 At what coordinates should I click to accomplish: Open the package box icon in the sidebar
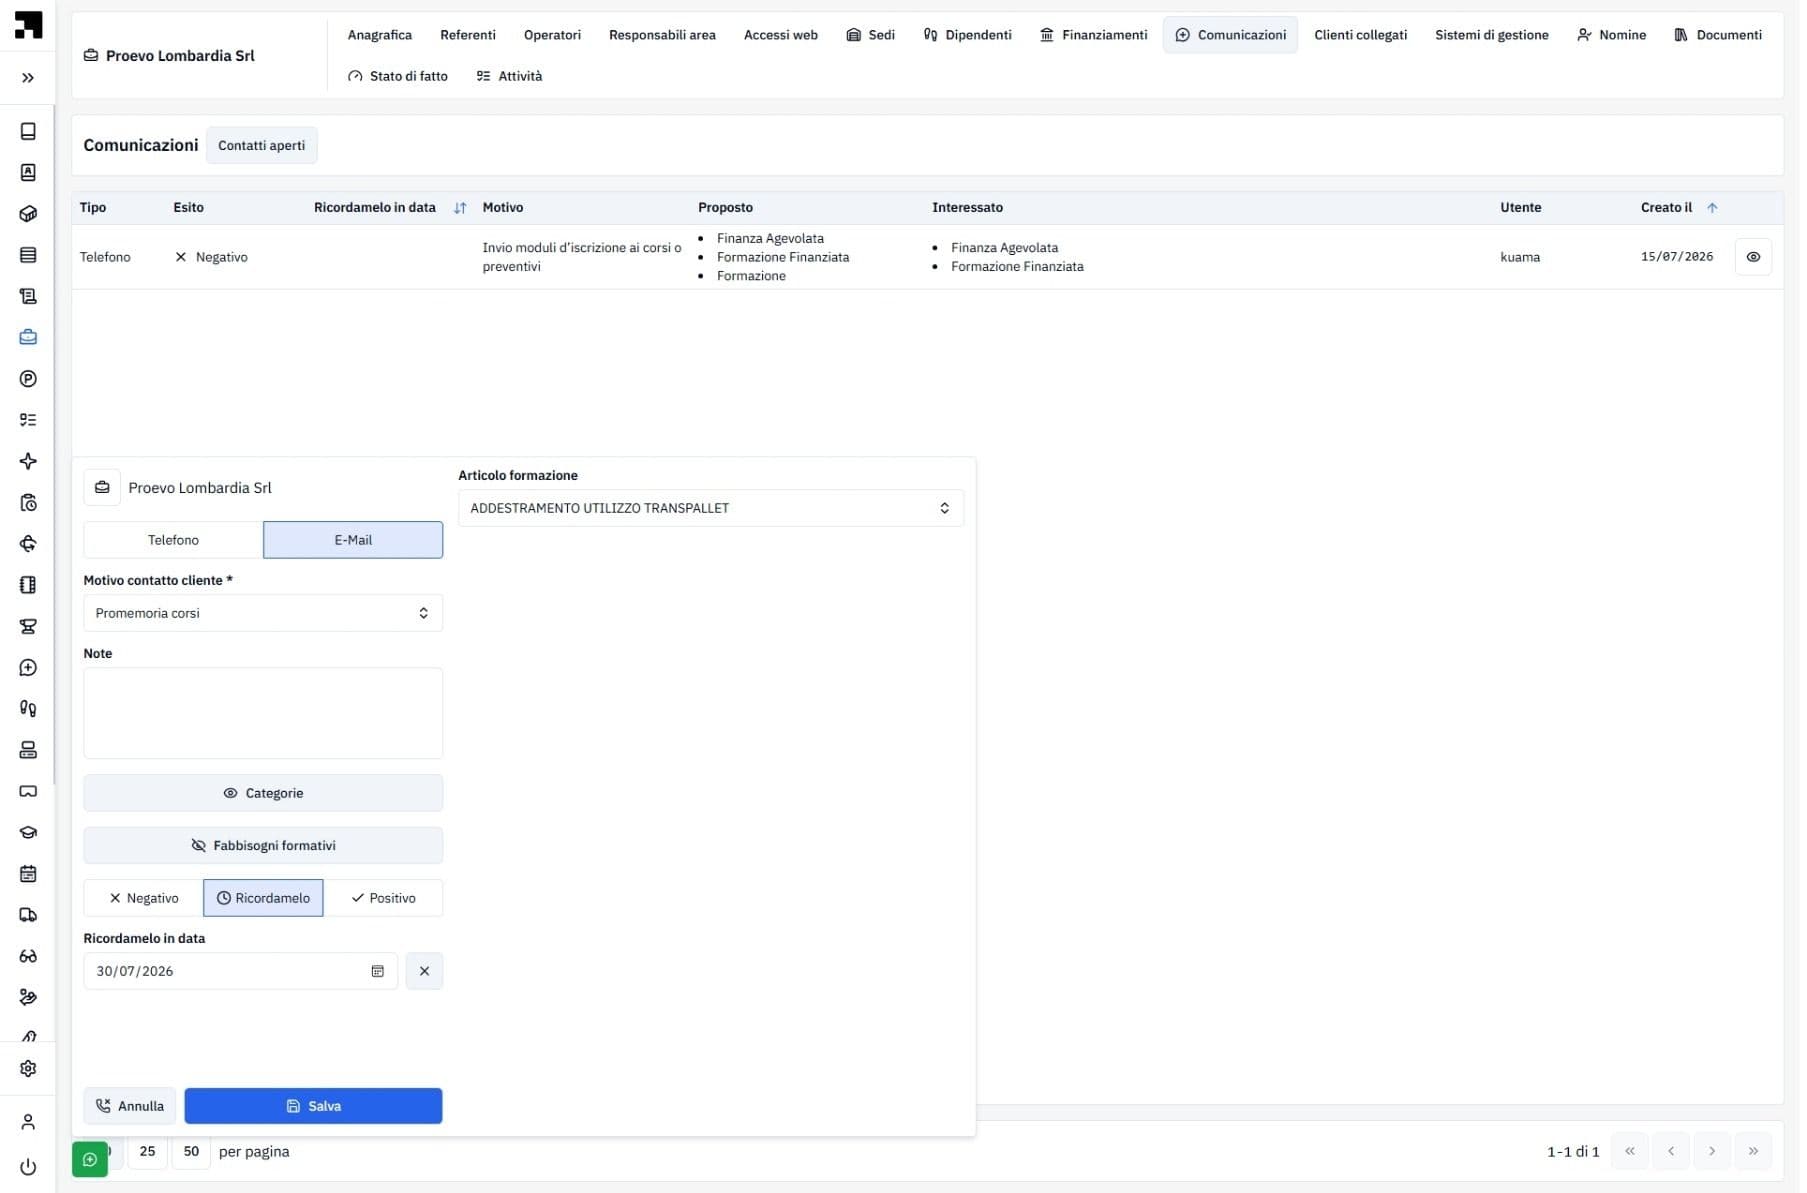tap(28, 214)
